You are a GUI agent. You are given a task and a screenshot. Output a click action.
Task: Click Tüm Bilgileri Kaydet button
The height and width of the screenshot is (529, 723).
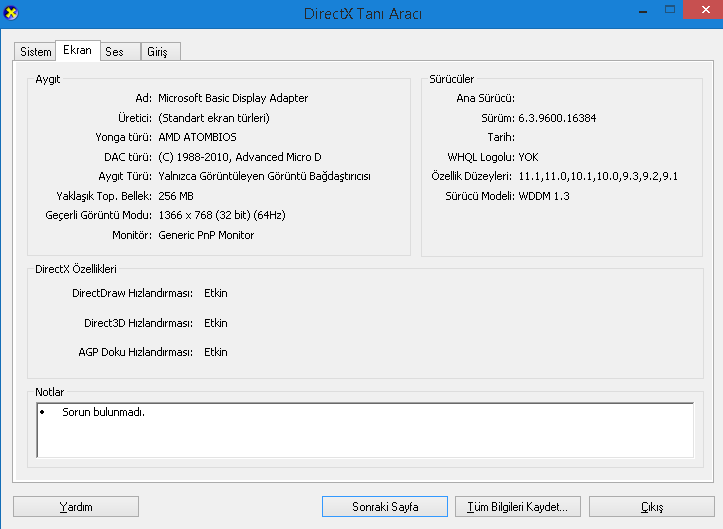coord(517,507)
